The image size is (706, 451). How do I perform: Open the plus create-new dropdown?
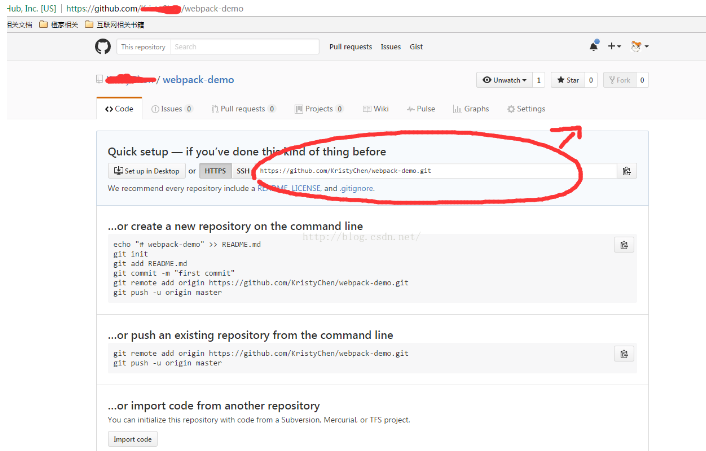tap(614, 46)
